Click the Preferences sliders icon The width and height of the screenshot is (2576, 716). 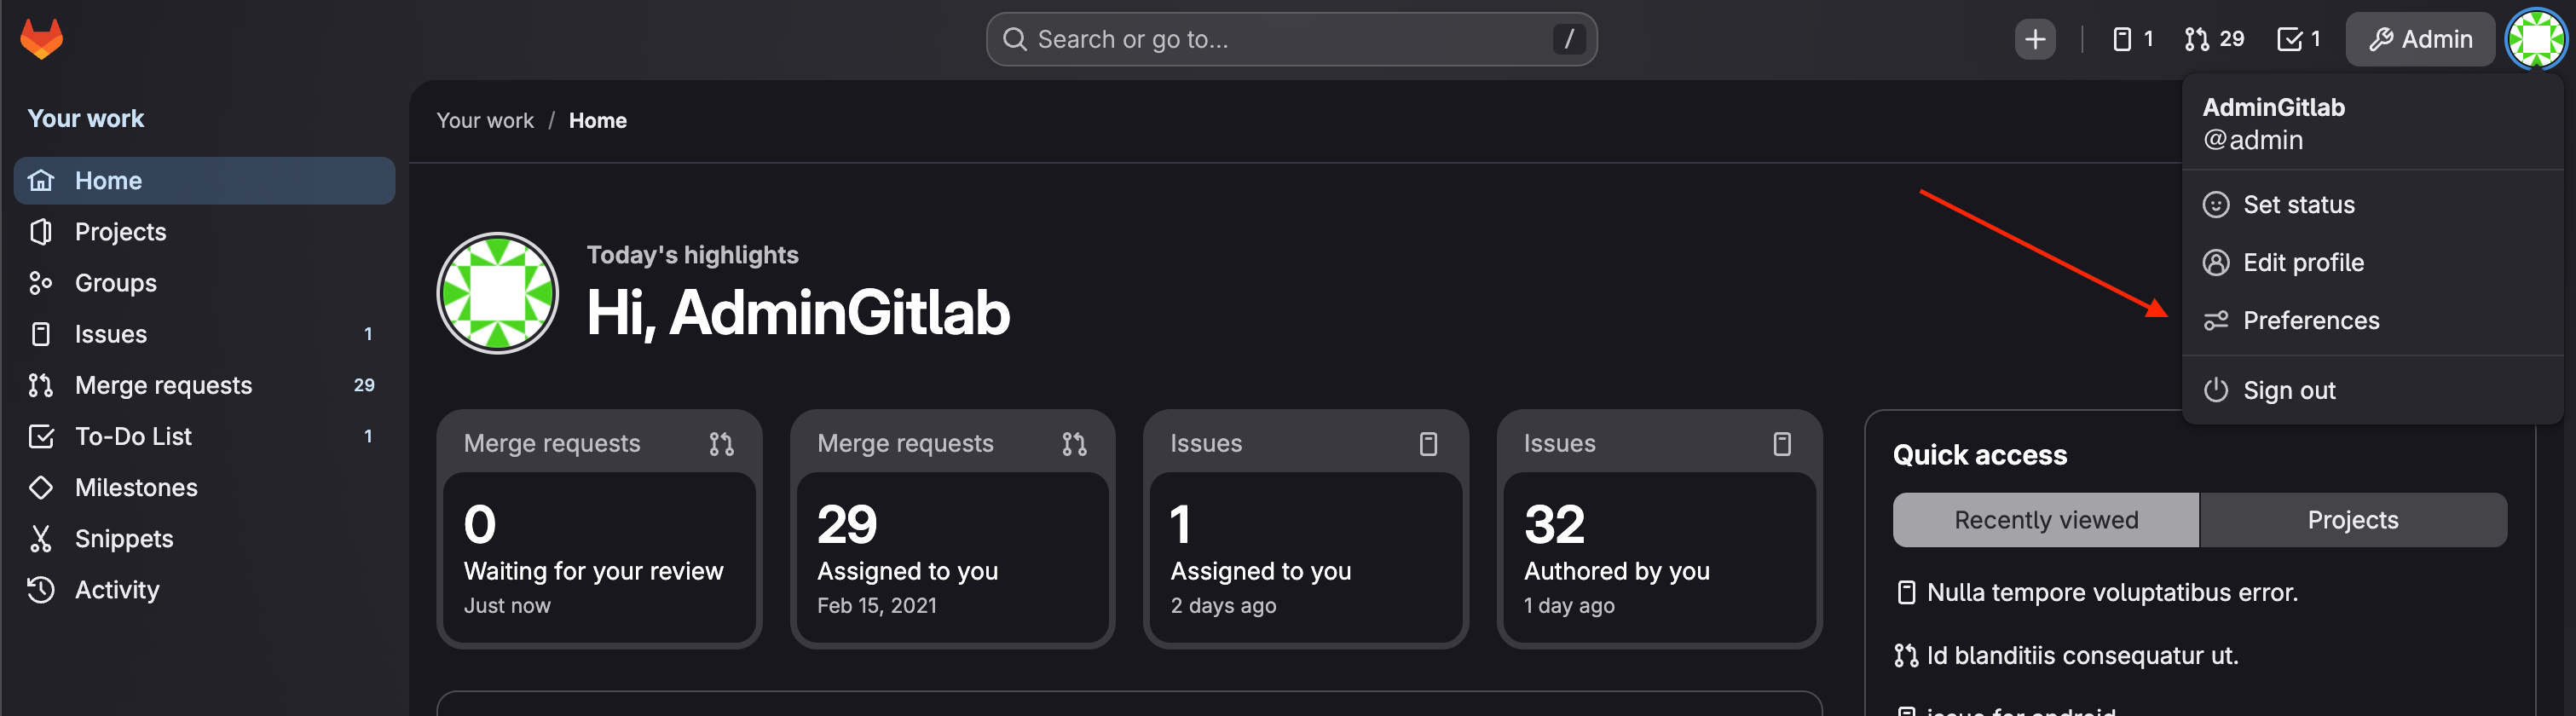coord(2216,321)
